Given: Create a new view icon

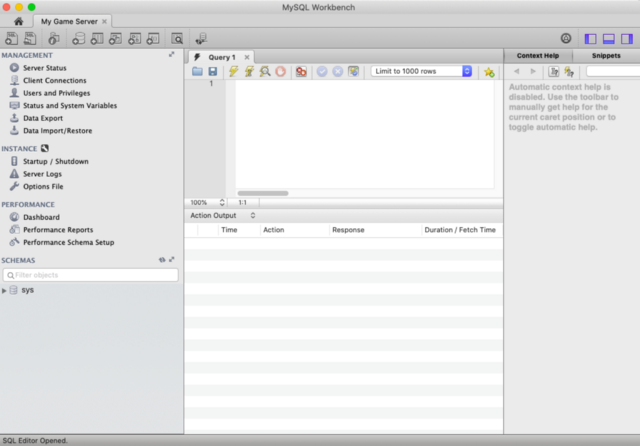Looking at the screenshot, I should click(116, 38).
